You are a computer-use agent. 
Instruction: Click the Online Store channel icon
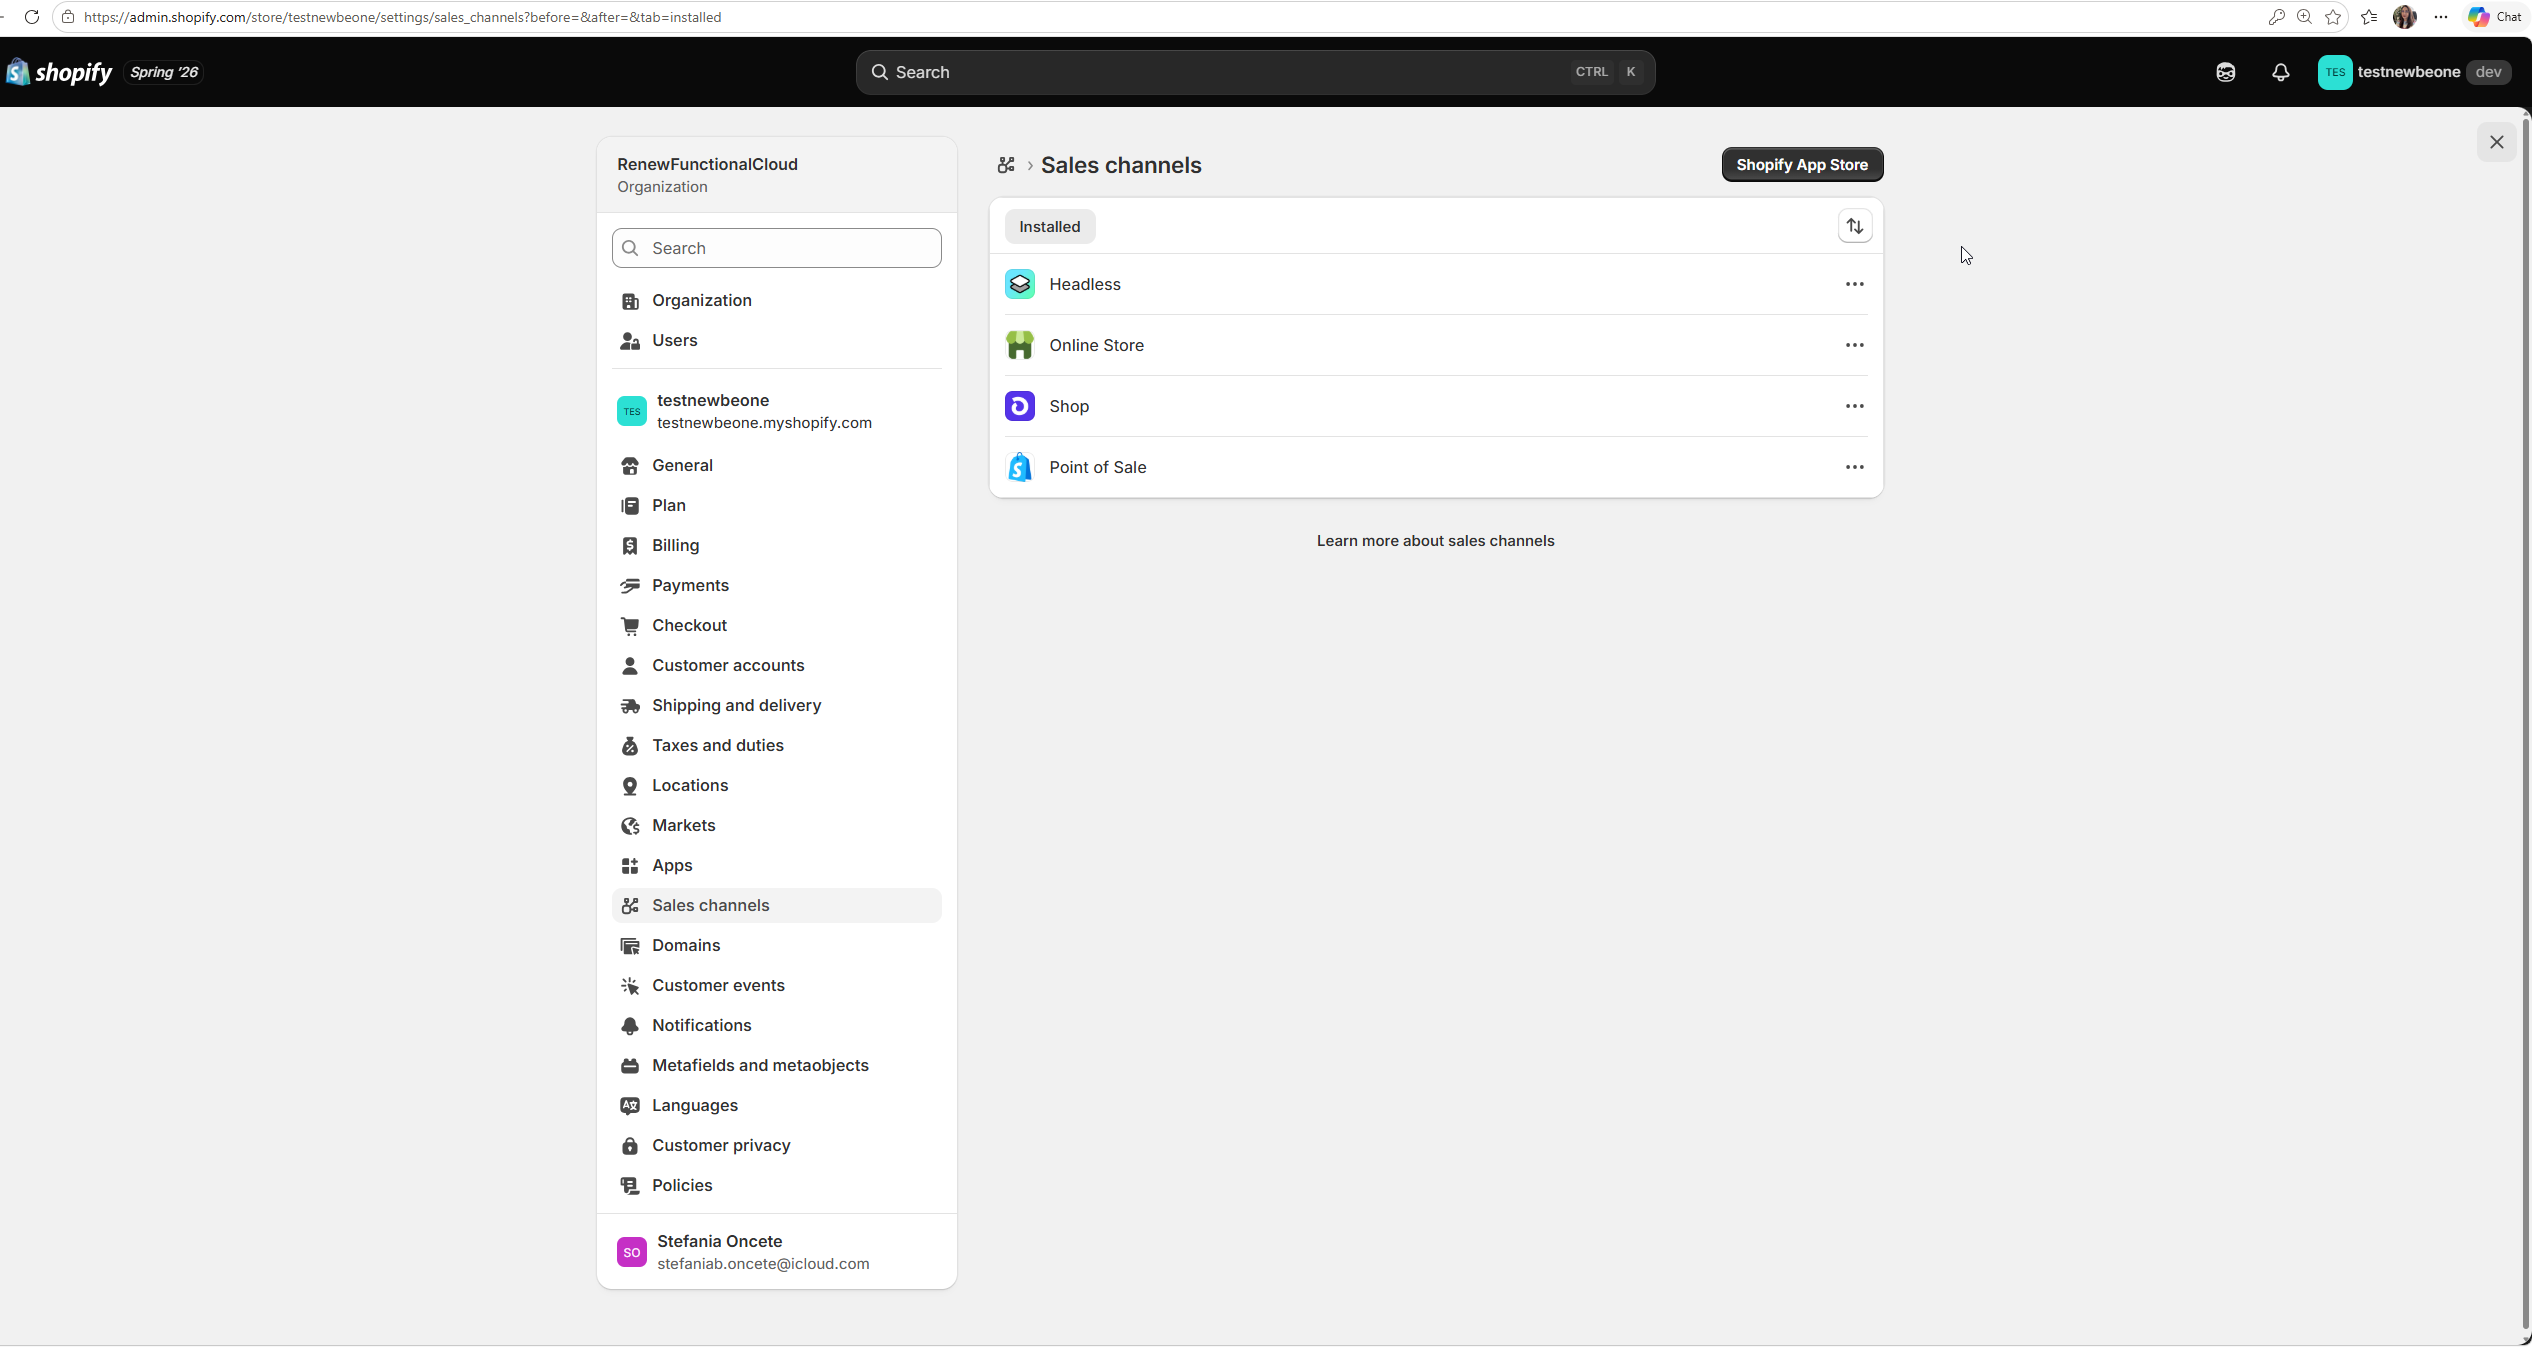pos(1019,345)
